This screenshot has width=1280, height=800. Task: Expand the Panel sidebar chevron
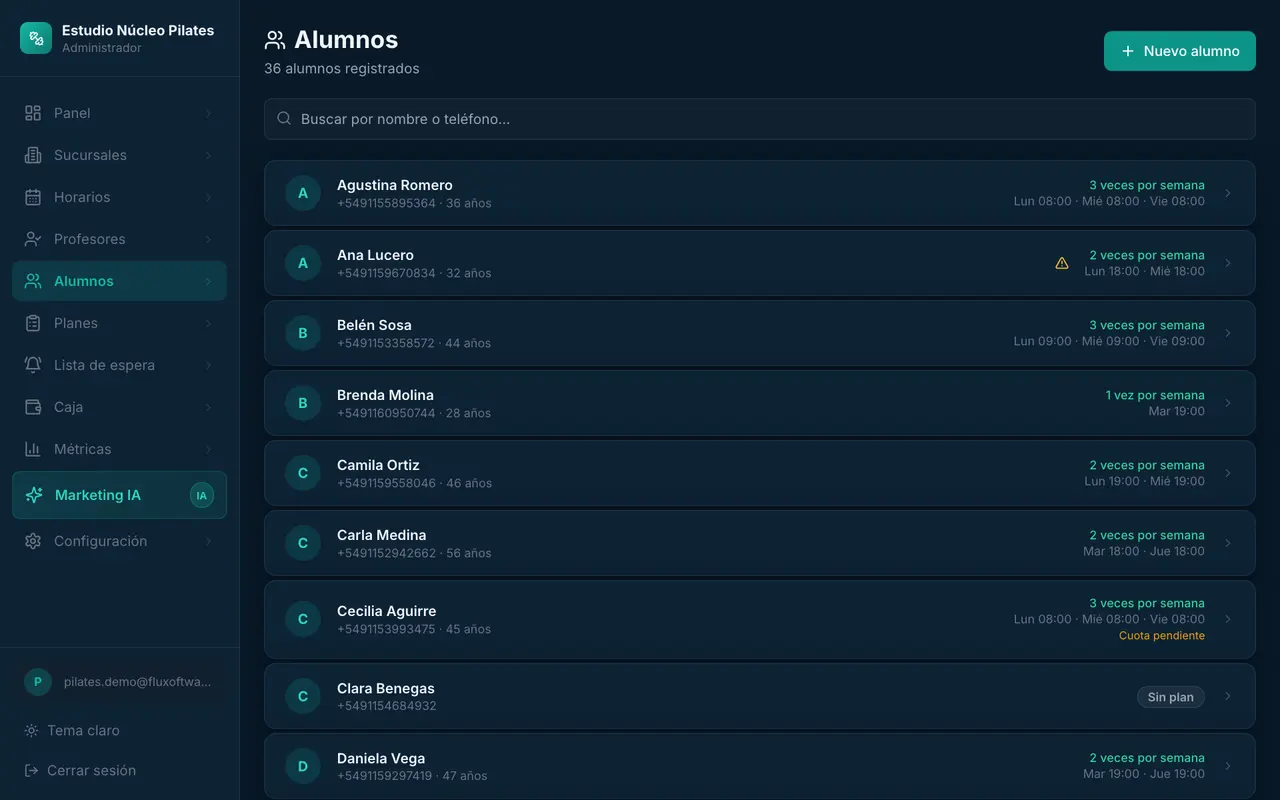click(208, 113)
